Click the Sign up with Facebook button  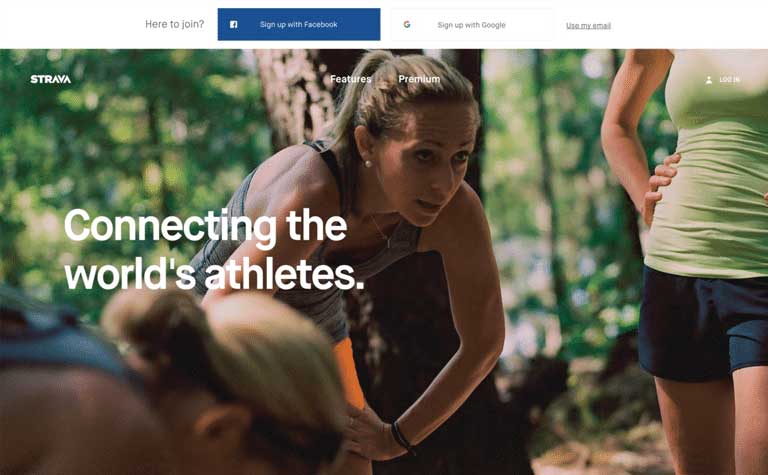(299, 24)
